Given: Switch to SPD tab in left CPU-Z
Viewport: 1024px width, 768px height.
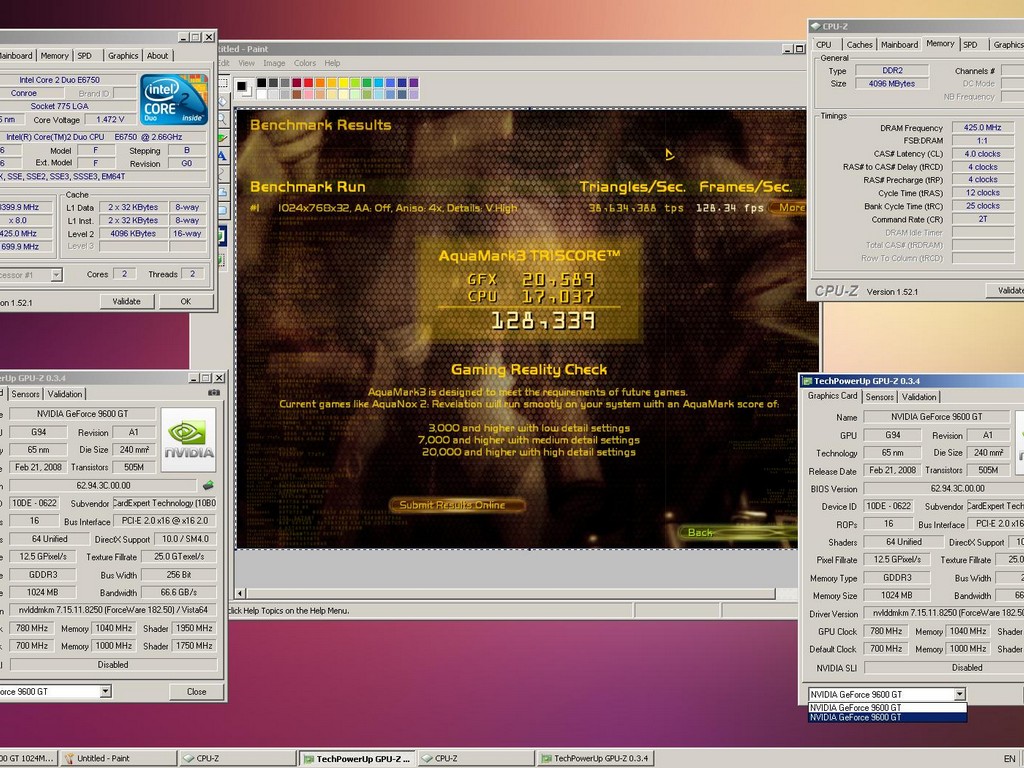Looking at the screenshot, I should click(x=85, y=56).
